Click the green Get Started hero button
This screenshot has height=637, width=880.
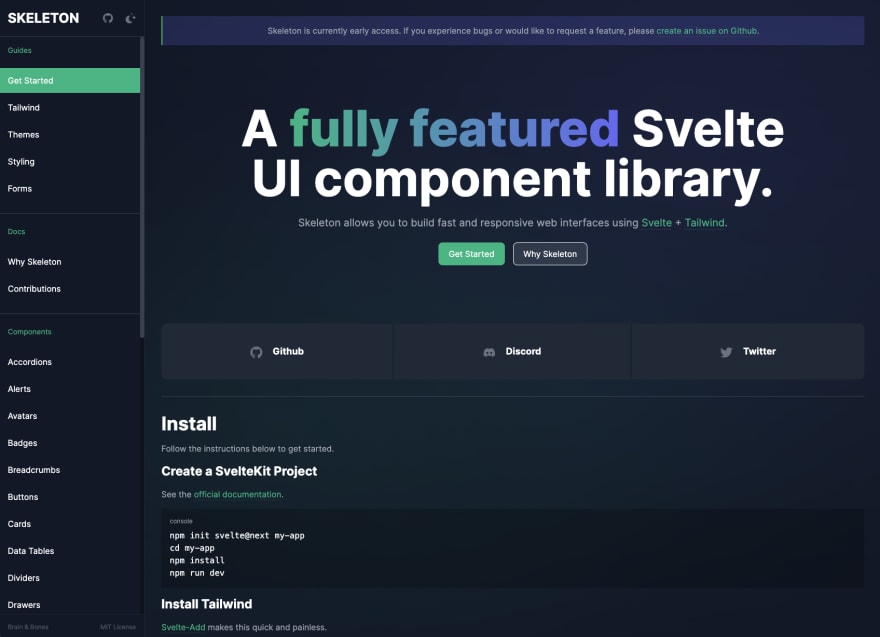point(471,254)
